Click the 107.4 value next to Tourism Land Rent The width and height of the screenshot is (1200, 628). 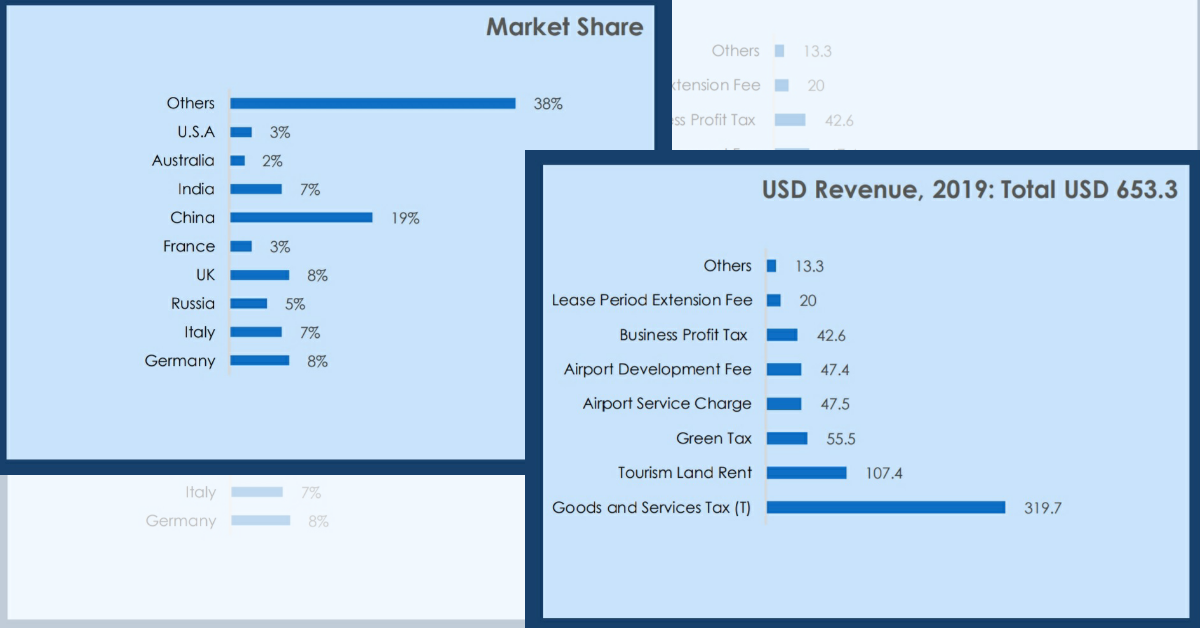click(x=883, y=473)
